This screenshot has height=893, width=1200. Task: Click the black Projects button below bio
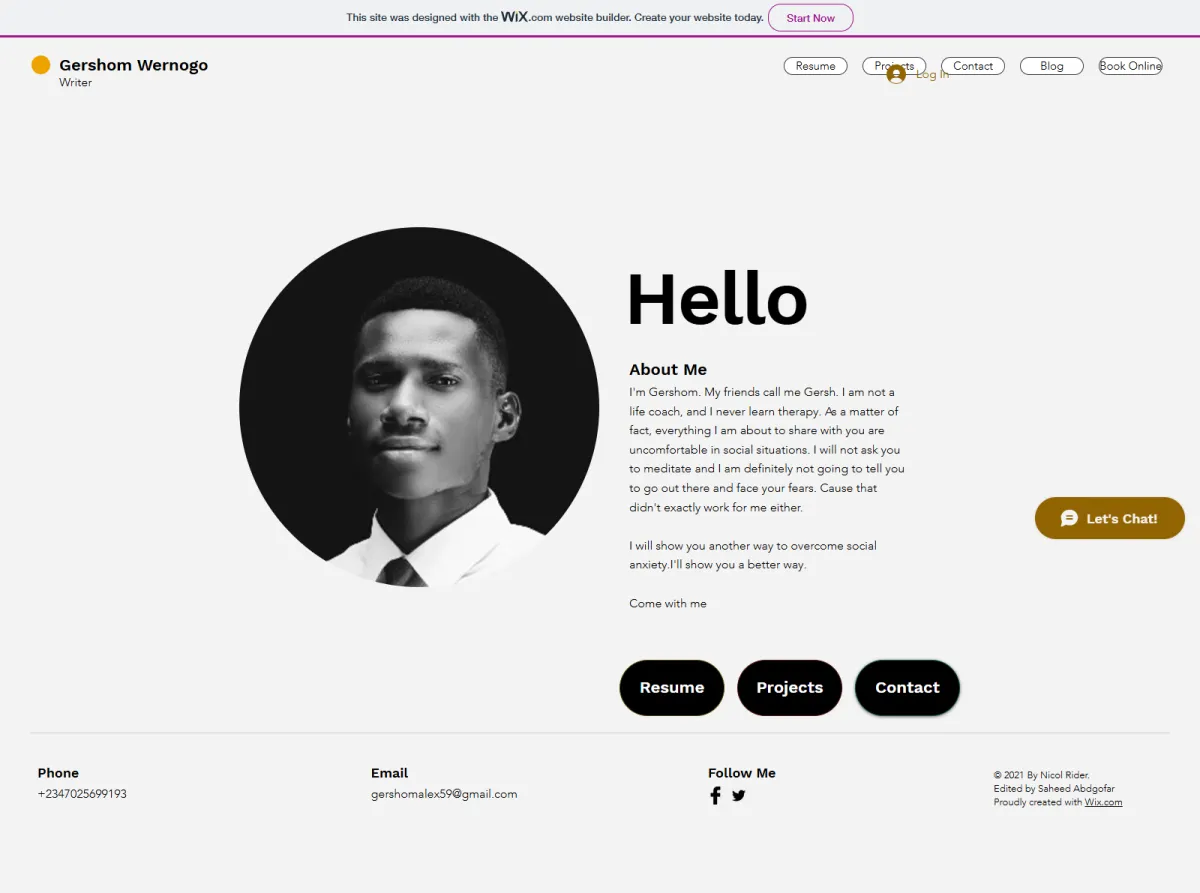pyautogui.click(x=790, y=688)
